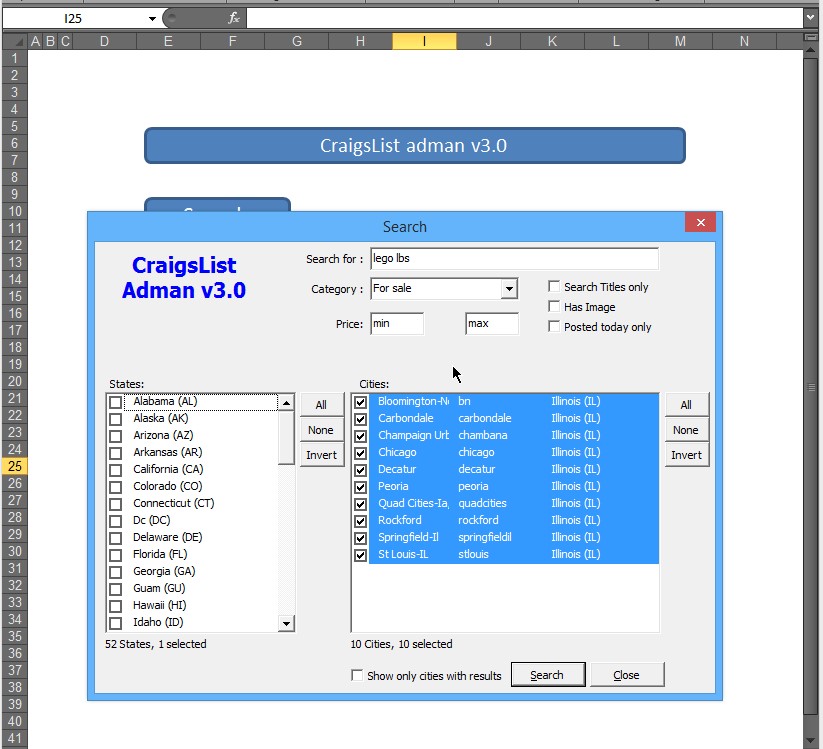
Task: Select column D header
Action: tap(104, 41)
